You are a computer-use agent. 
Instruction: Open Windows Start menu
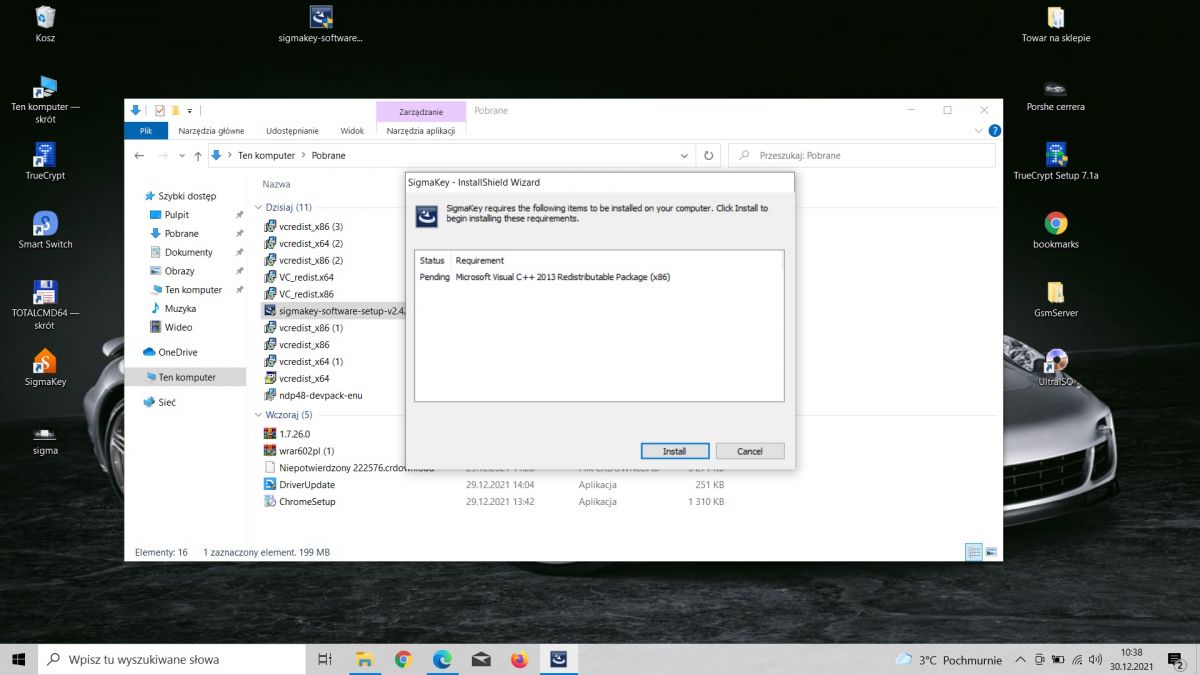[x=19, y=659]
